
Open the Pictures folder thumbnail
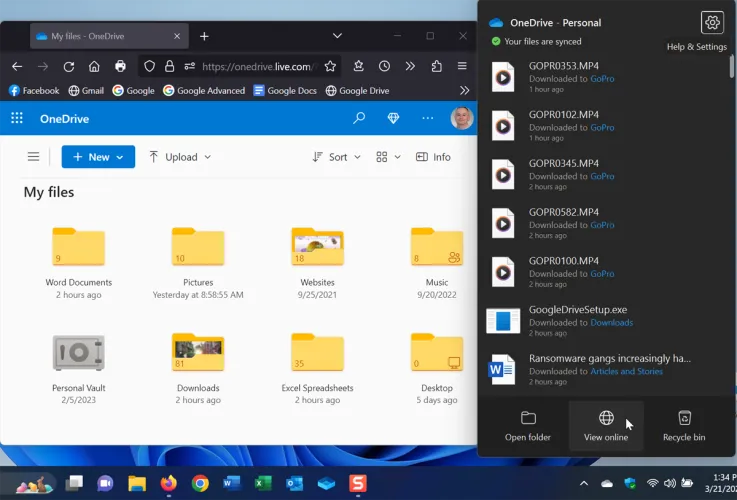pos(198,247)
